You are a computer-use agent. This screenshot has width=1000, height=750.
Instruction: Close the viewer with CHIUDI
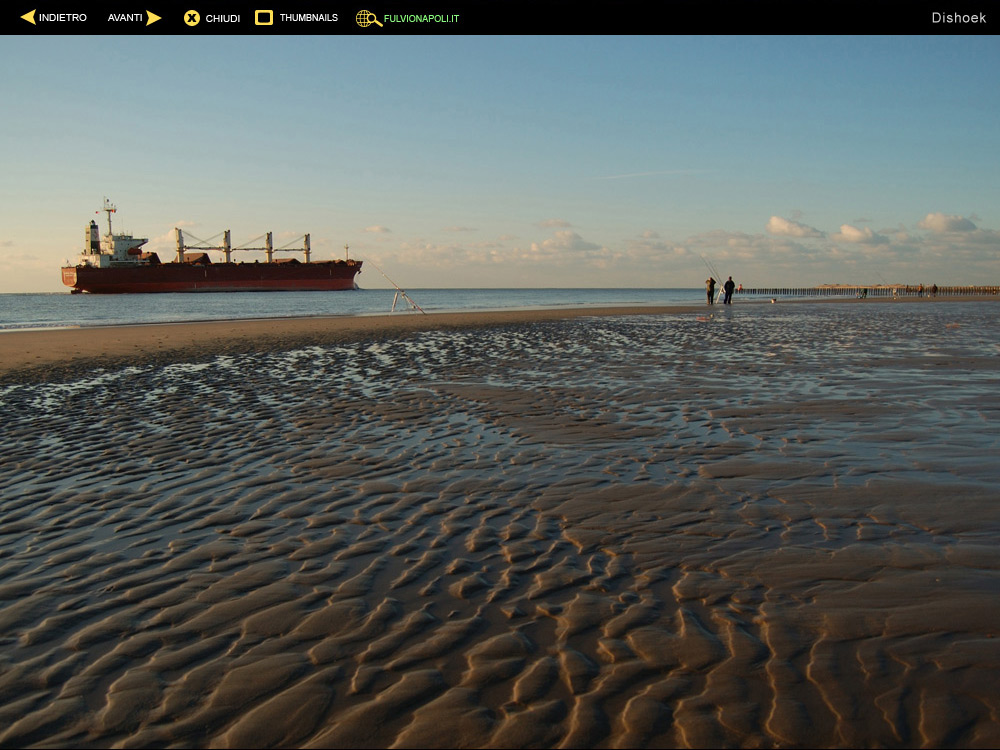223,18
